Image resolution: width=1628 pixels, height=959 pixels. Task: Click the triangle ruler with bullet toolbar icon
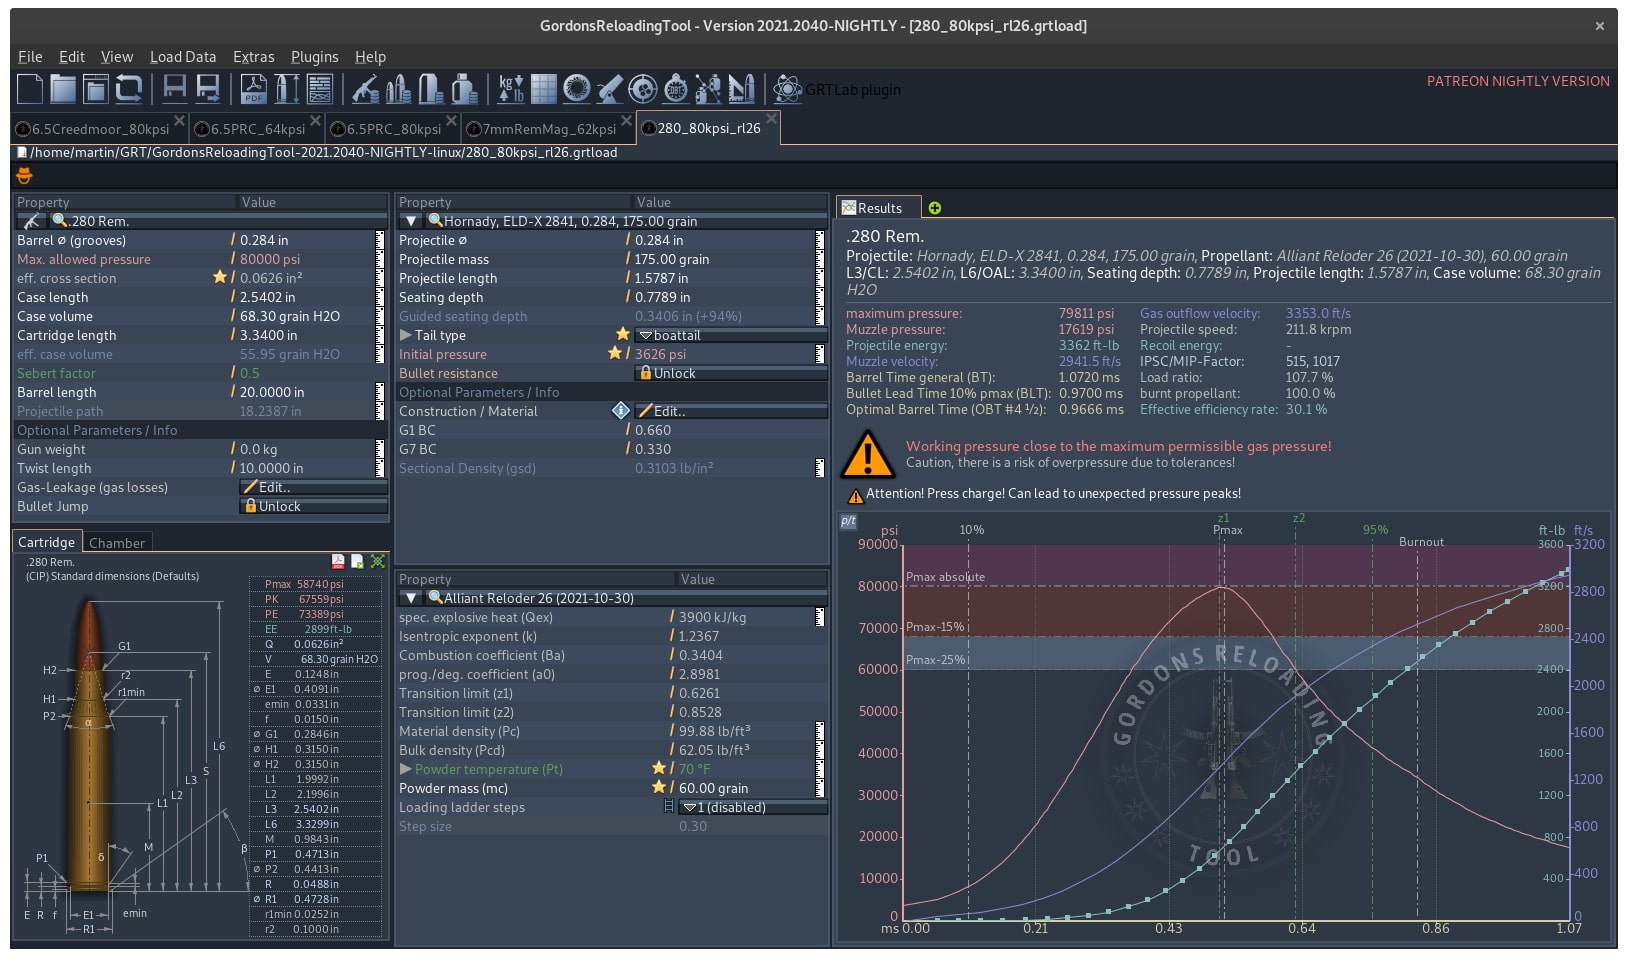(741, 89)
